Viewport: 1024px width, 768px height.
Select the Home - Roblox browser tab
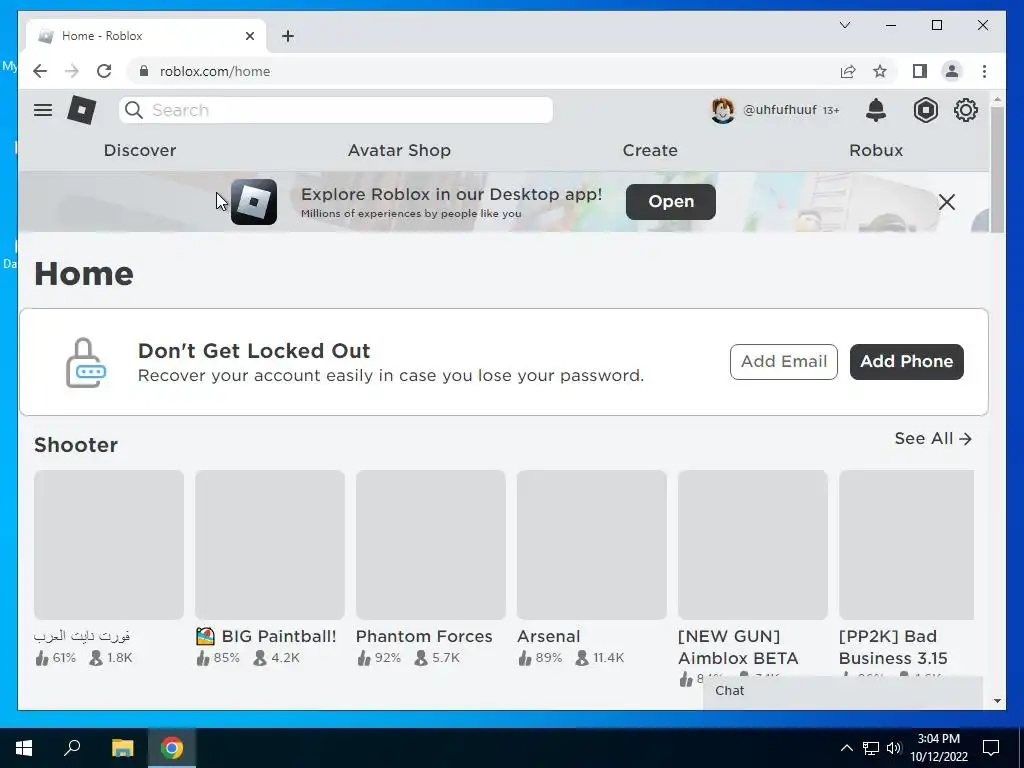(145, 36)
